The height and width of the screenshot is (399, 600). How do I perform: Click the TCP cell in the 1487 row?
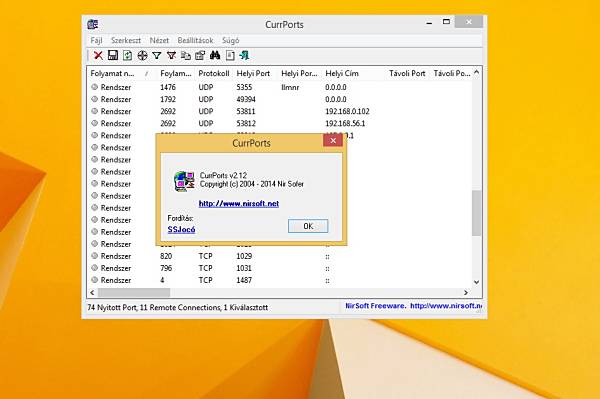(205, 280)
